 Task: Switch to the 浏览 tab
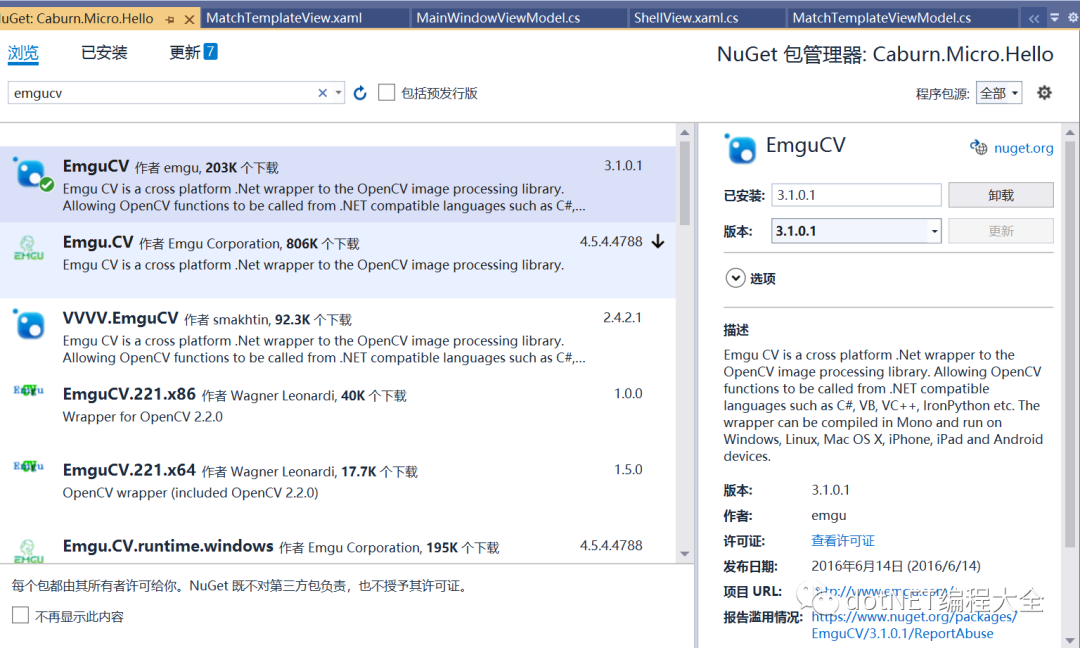pyautogui.click(x=23, y=53)
